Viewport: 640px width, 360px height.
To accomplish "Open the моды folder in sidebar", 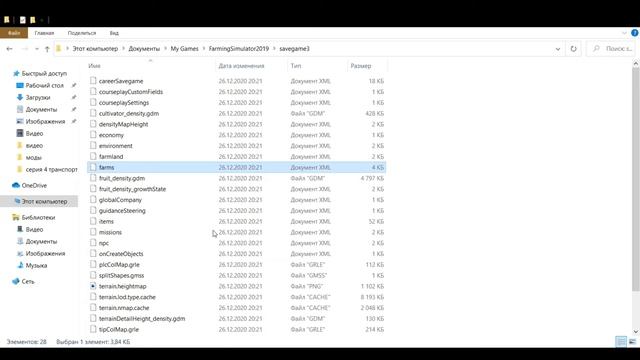I will (x=33, y=157).
